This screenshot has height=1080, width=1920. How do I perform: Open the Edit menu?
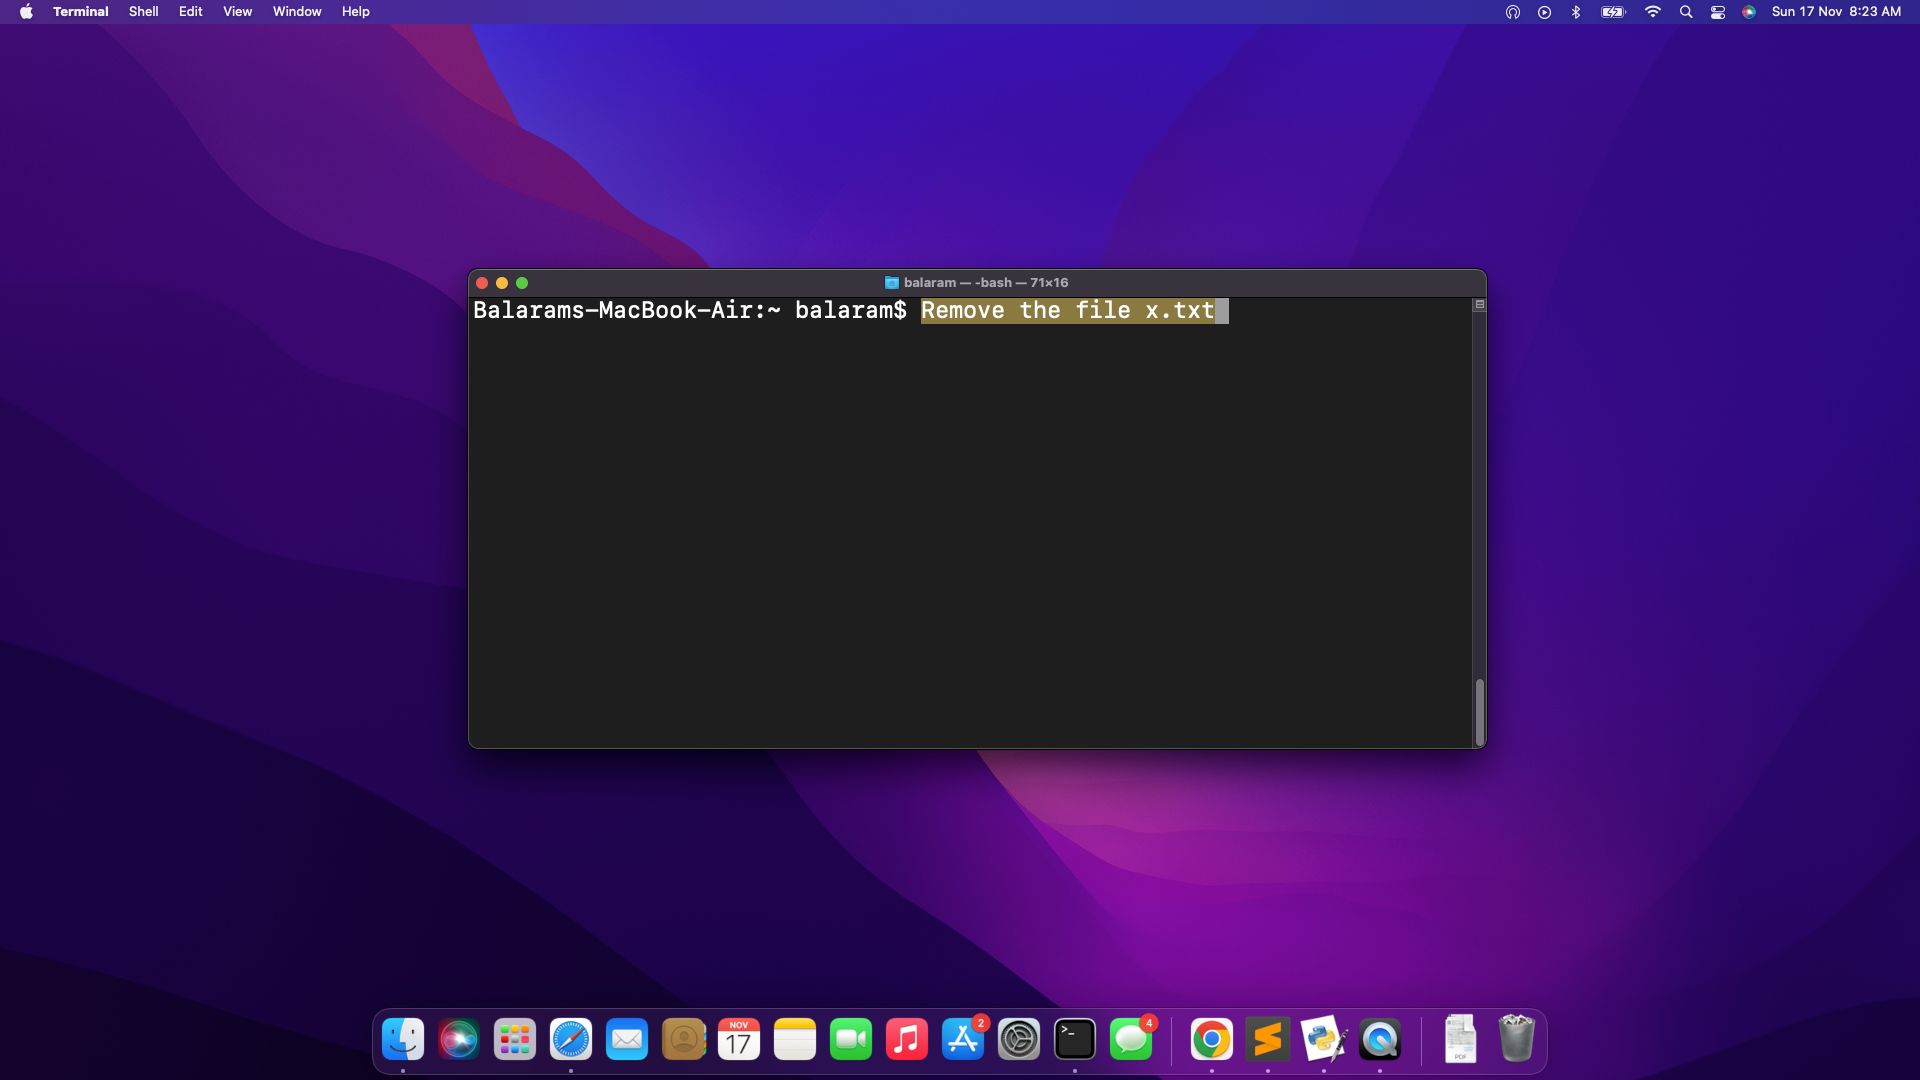click(190, 12)
